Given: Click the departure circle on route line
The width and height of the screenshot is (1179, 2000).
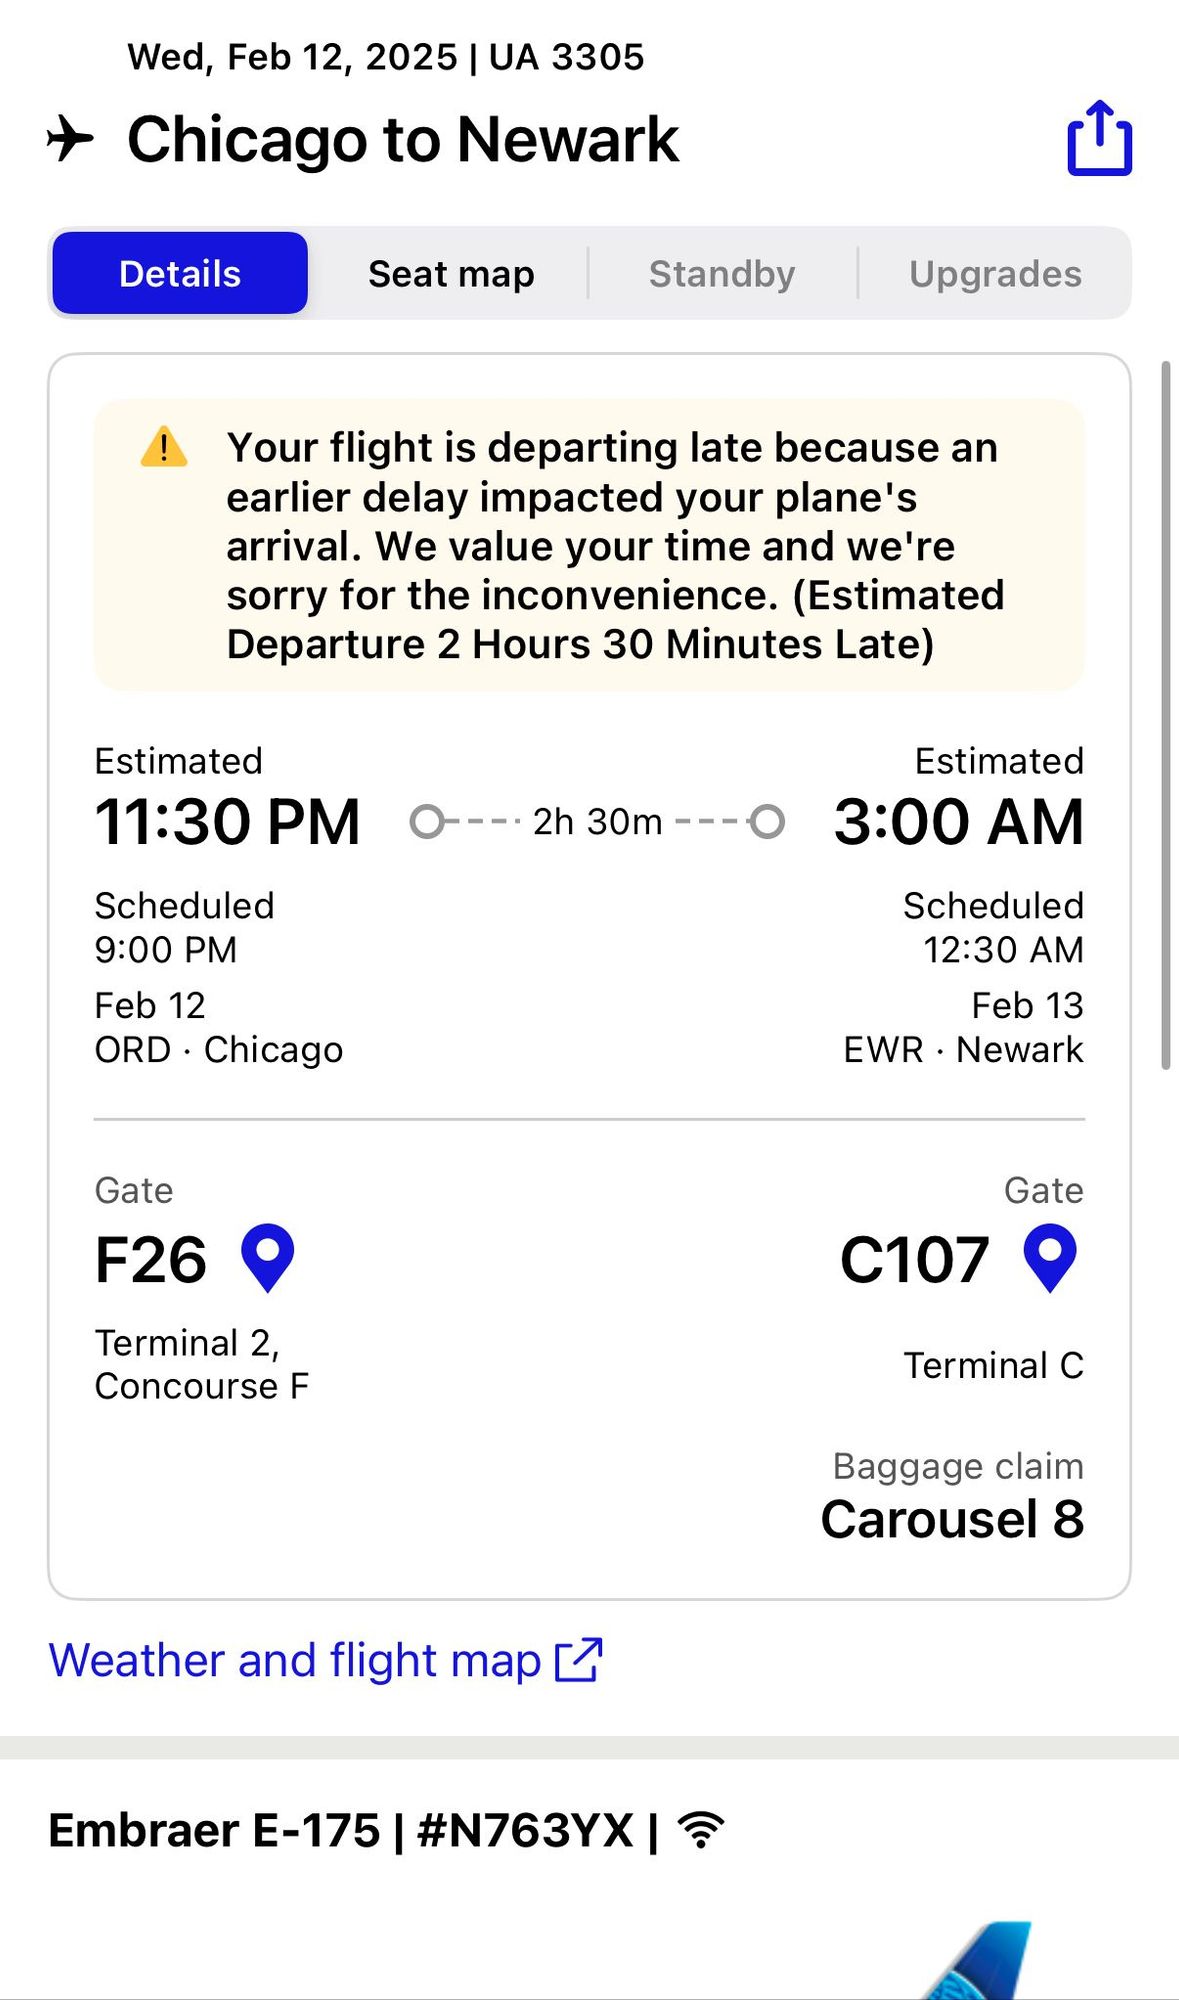Looking at the screenshot, I should coord(427,822).
